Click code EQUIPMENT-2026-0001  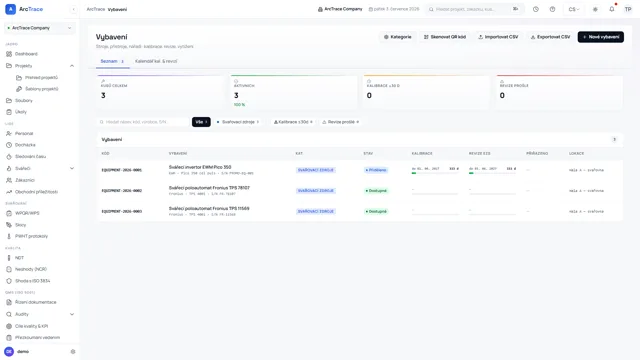[122, 170]
